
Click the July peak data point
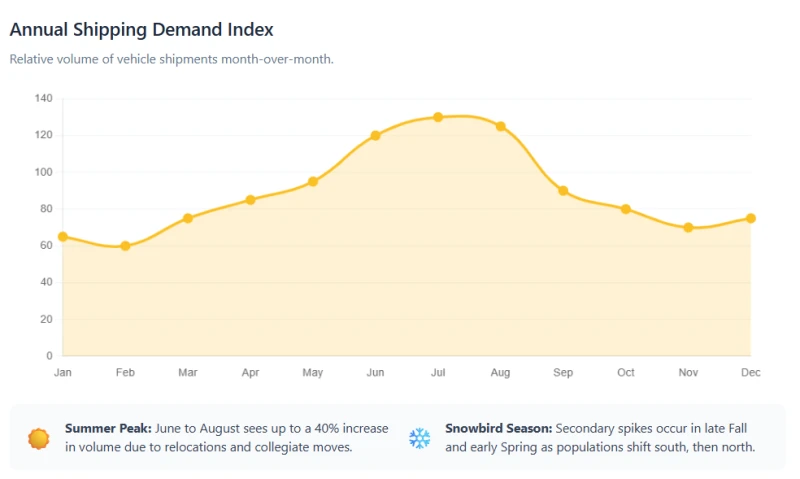(x=438, y=117)
